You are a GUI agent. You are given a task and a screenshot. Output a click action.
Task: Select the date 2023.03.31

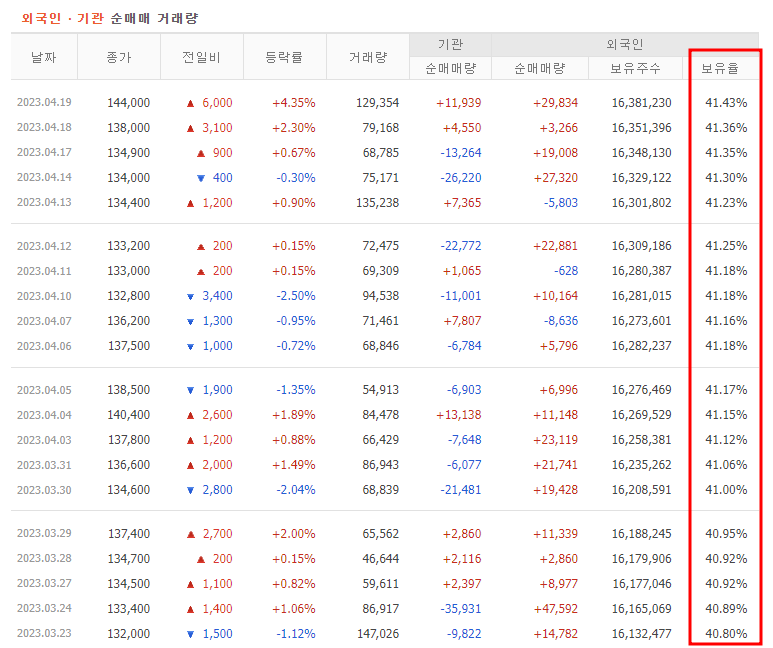pyautogui.click(x=44, y=465)
